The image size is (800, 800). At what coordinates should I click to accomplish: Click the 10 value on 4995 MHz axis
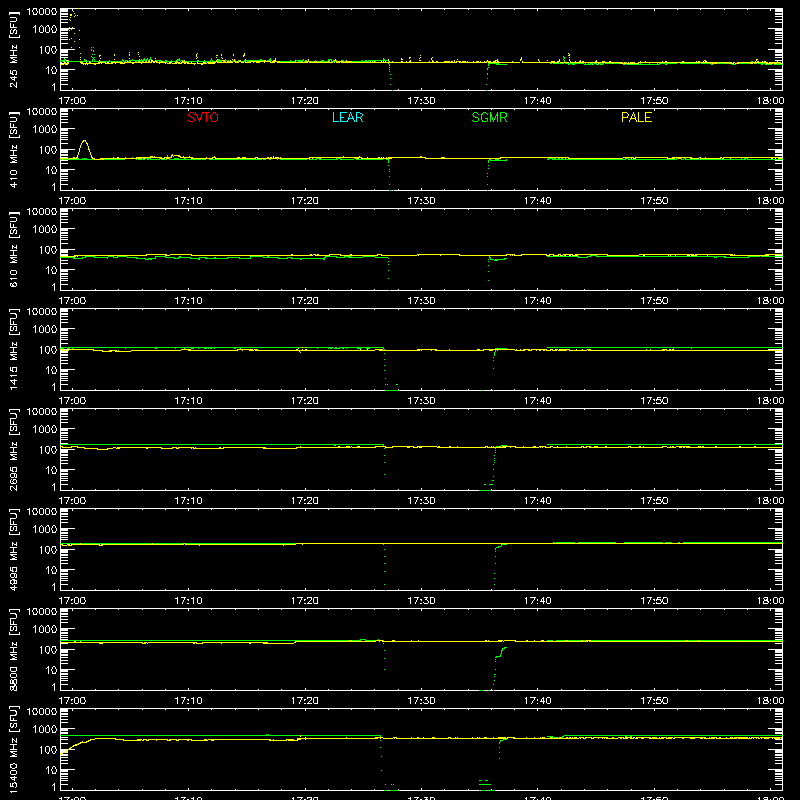pos(51,570)
